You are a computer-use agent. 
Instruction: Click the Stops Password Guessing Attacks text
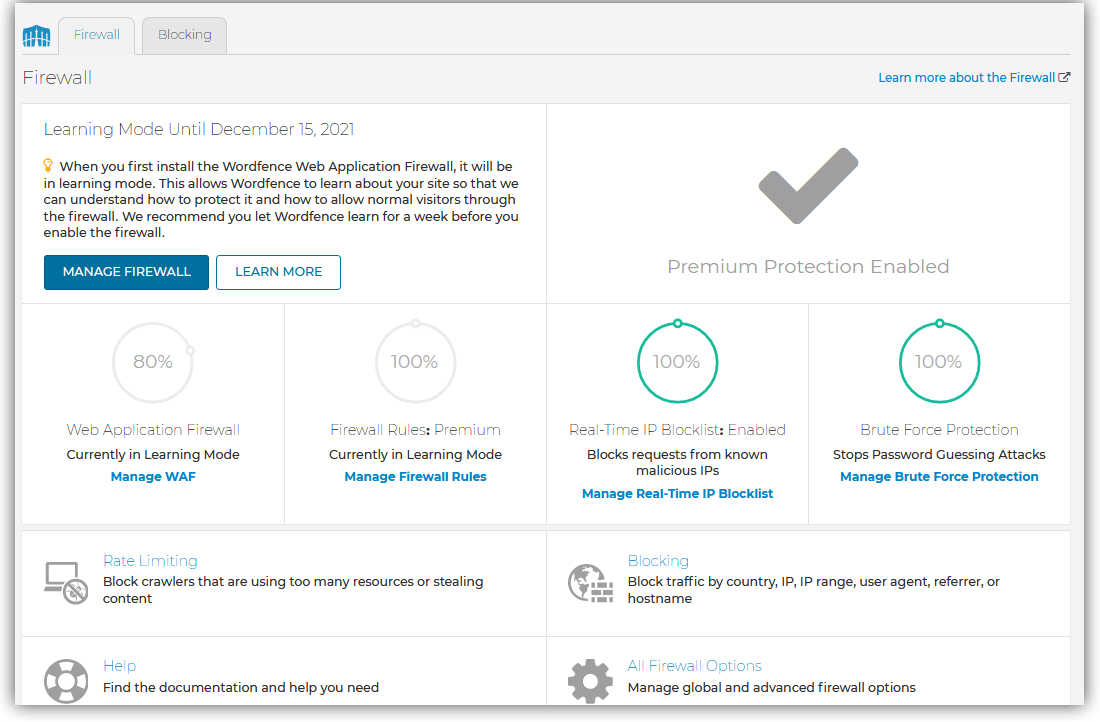point(939,455)
